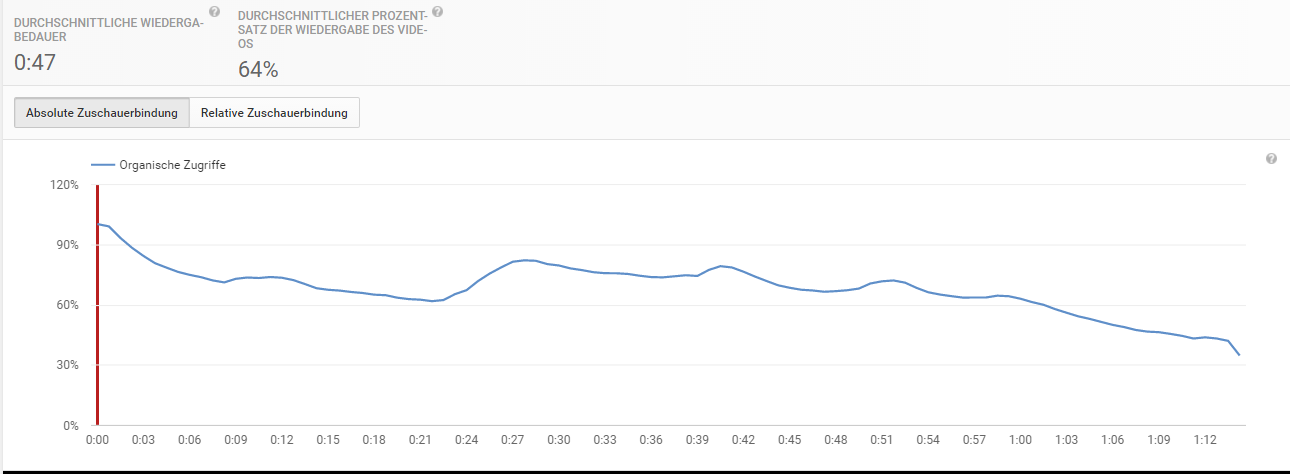Screen dimensions: 1290x474
Task: Click the 0:12 time axis label
Action: click(x=281, y=440)
